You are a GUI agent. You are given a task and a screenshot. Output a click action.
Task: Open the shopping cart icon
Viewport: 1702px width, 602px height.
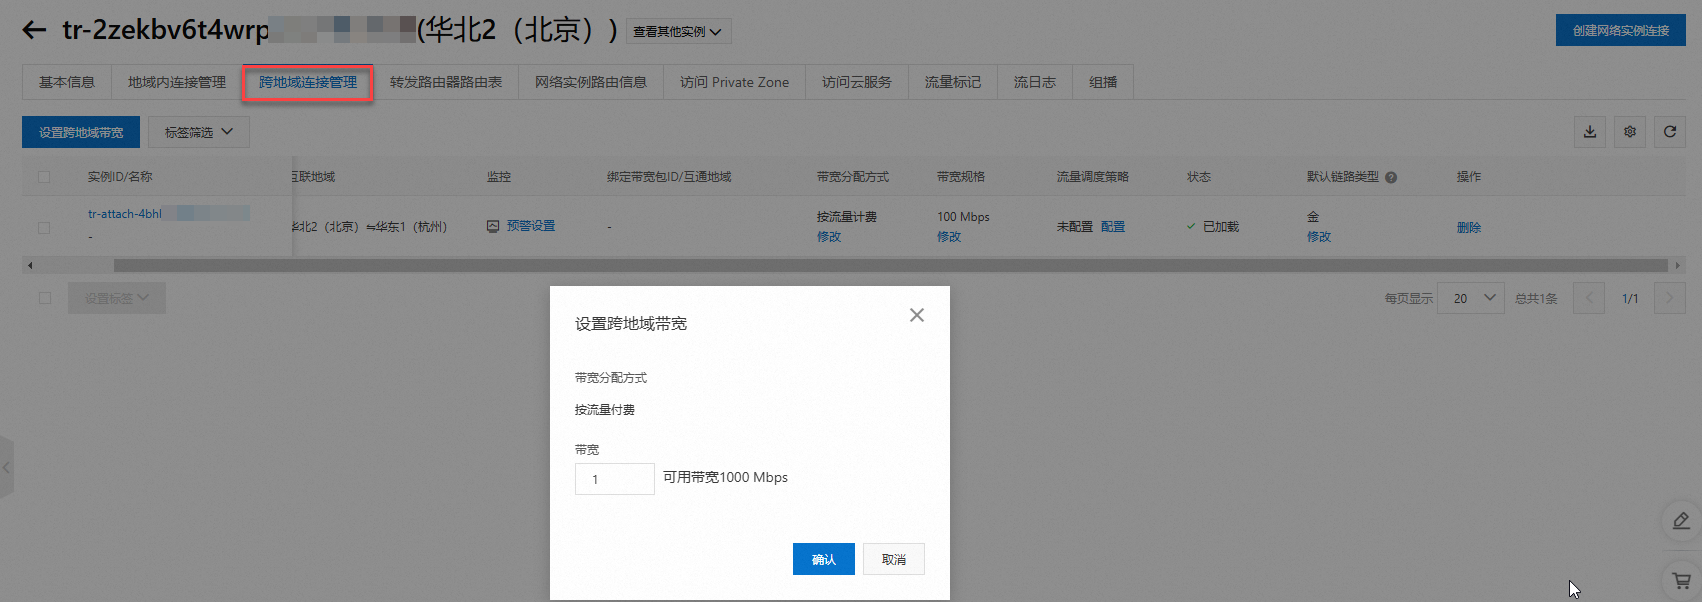(1681, 580)
